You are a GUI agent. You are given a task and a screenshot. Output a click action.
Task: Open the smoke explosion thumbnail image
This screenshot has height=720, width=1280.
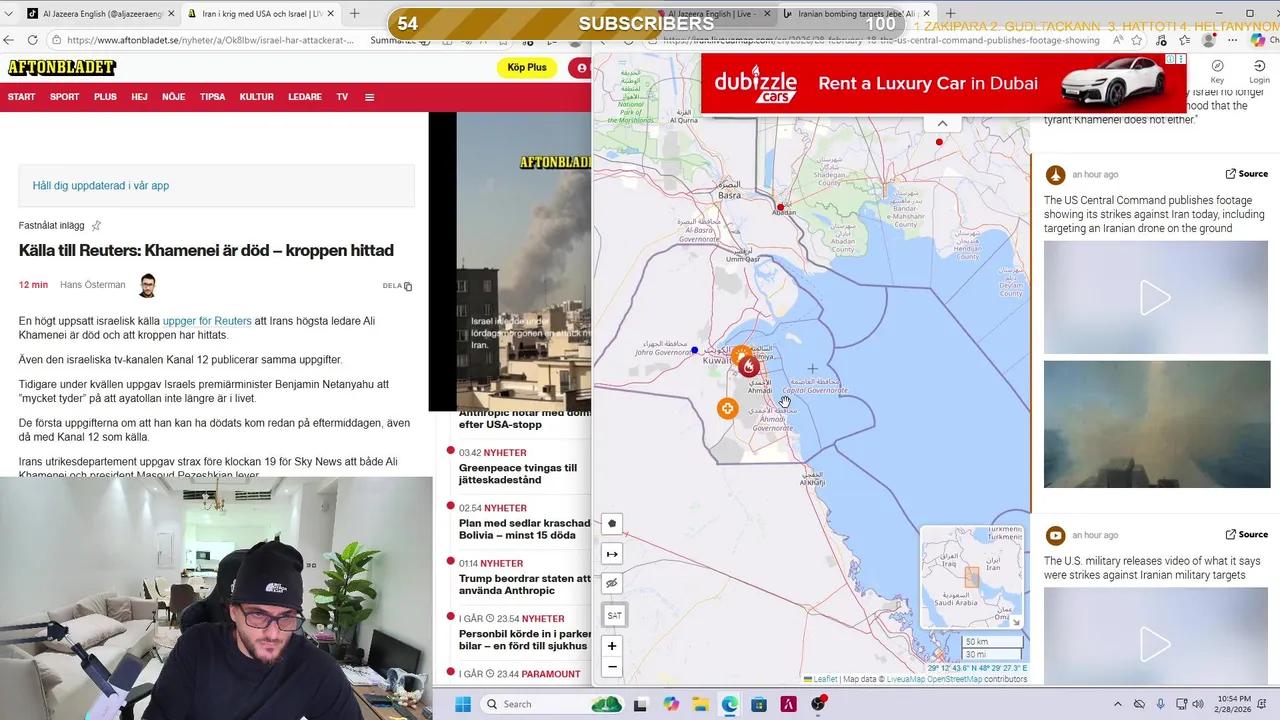coord(1156,424)
